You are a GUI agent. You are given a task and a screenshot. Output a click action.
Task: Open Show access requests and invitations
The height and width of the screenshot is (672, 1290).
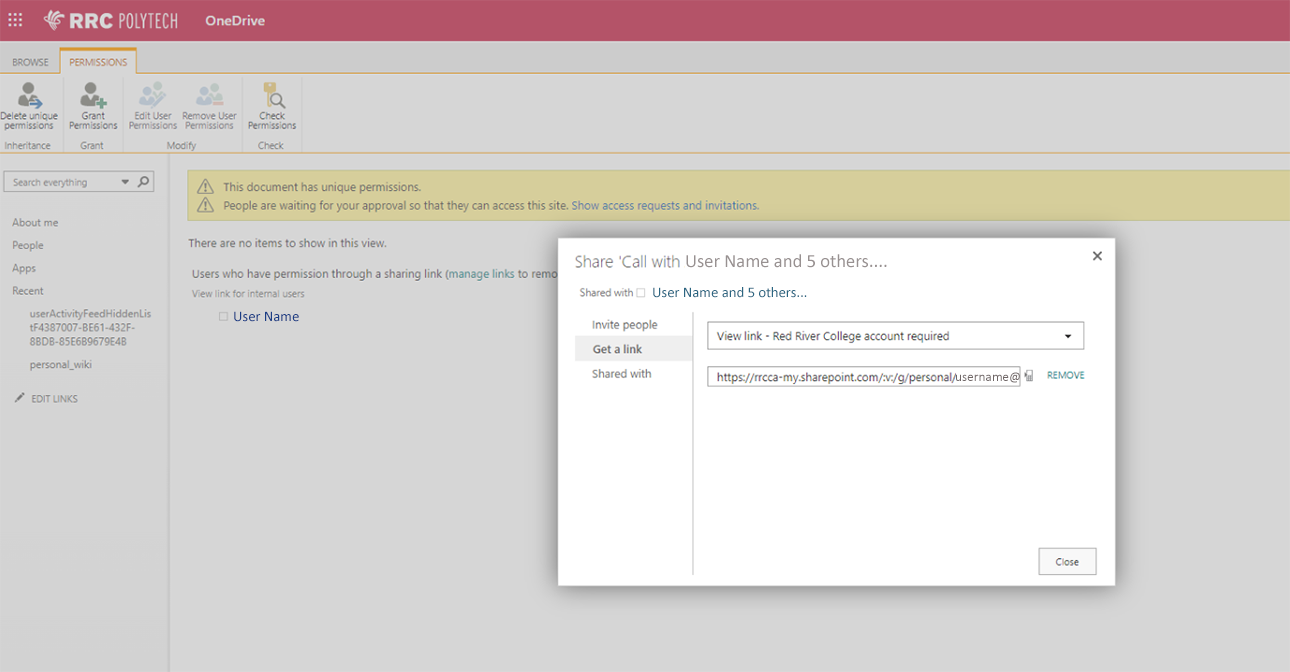663,205
